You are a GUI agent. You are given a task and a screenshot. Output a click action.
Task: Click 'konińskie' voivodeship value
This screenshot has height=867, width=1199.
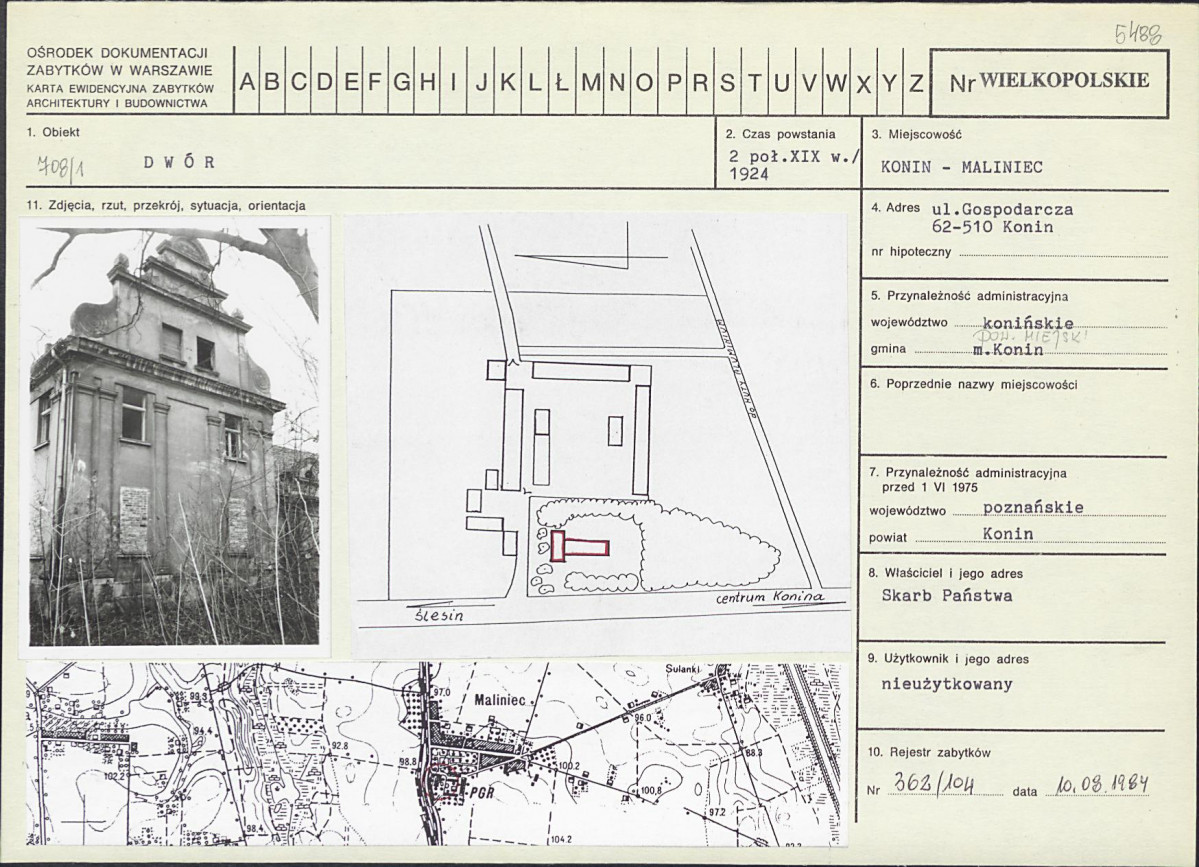(1028, 323)
